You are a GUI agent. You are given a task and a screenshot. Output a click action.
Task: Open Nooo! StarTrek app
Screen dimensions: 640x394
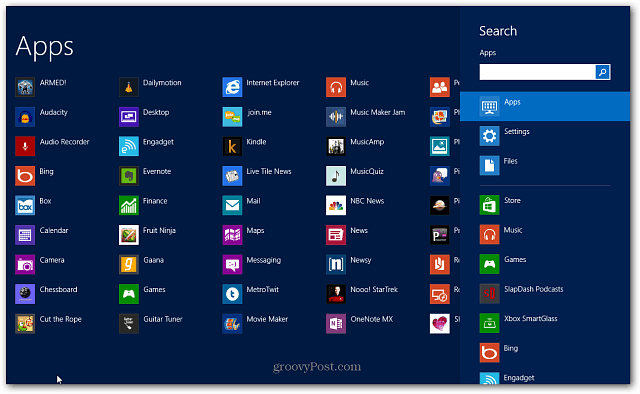pyautogui.click(x=336, y=294)
